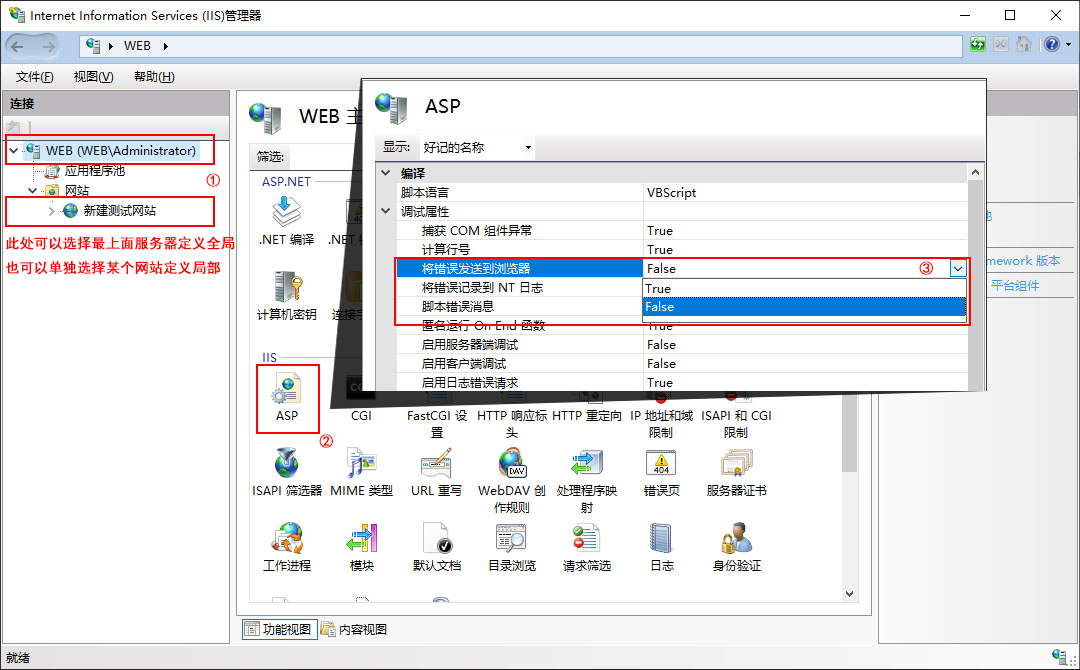Click the refresh icon in address bar
1080x670 pixels.
977,45
